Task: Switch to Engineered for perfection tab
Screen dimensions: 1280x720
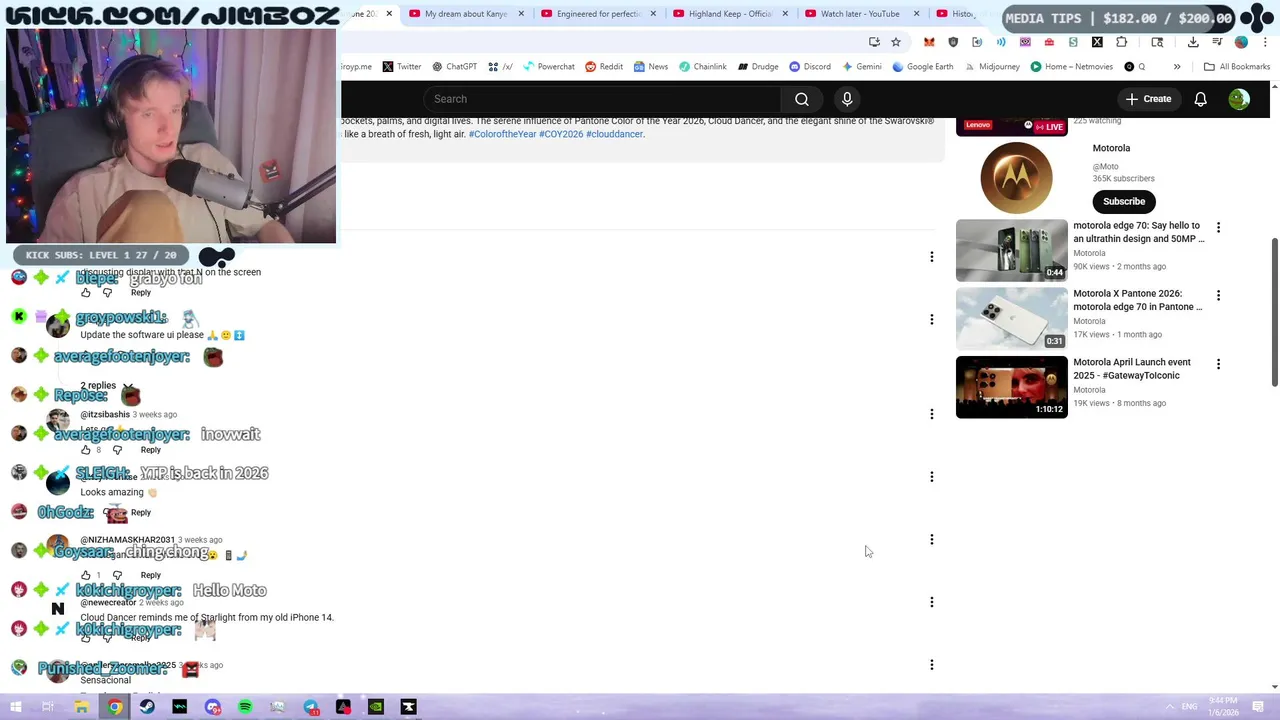Action: [x=598, y=14]
